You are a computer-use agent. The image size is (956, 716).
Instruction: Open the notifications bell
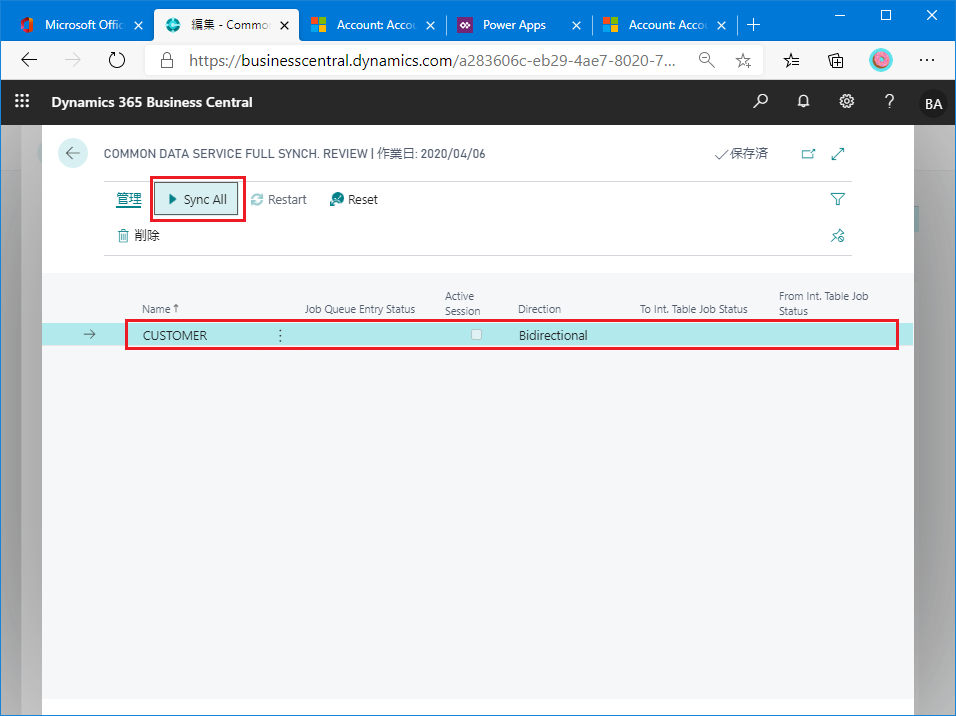(803, 102)
